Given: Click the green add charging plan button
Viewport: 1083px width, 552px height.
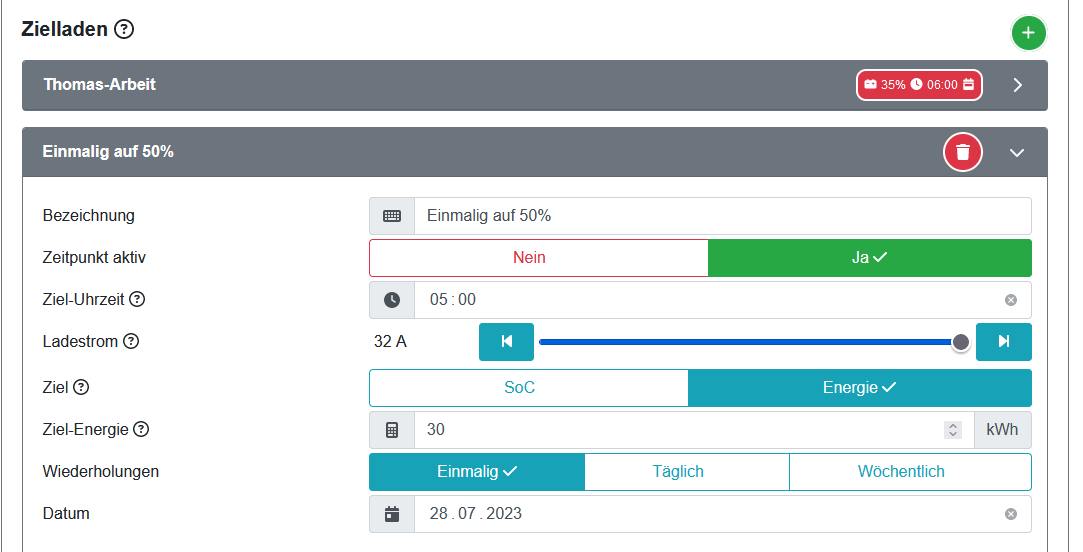Looking at the screenshot, I should [1028, 33].
